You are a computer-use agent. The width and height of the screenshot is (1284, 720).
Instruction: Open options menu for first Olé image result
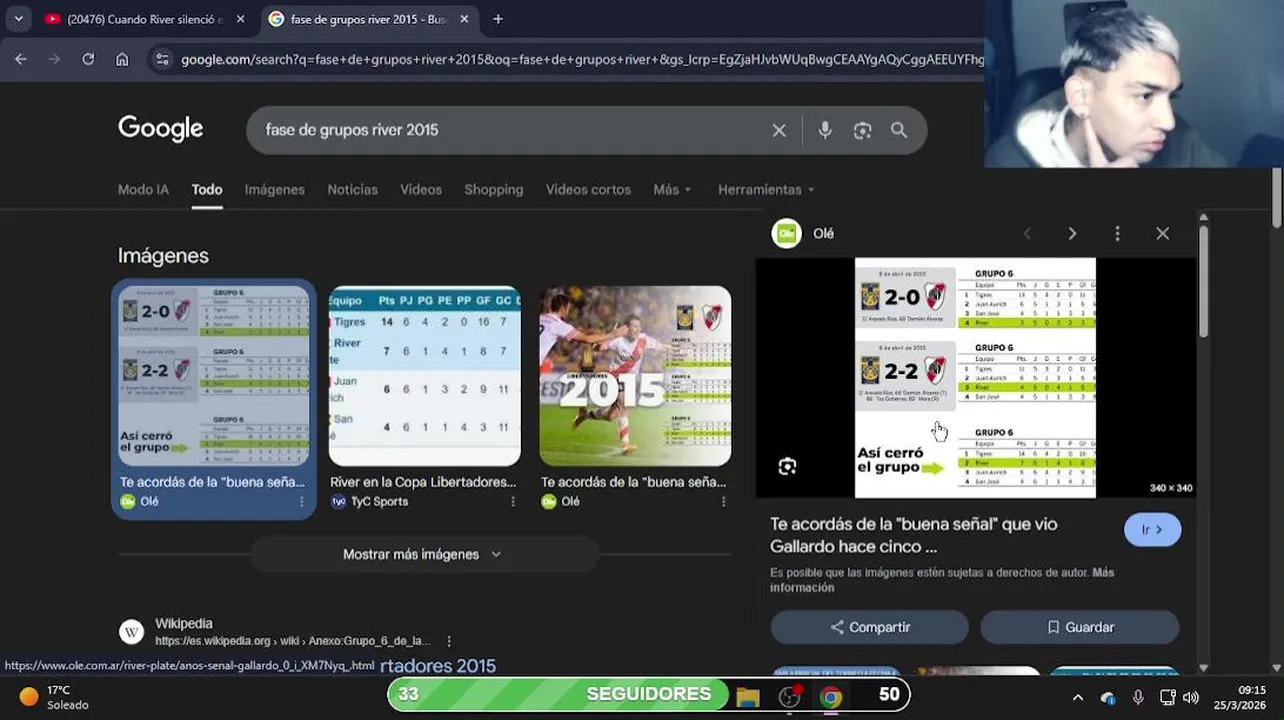point(302,501)
